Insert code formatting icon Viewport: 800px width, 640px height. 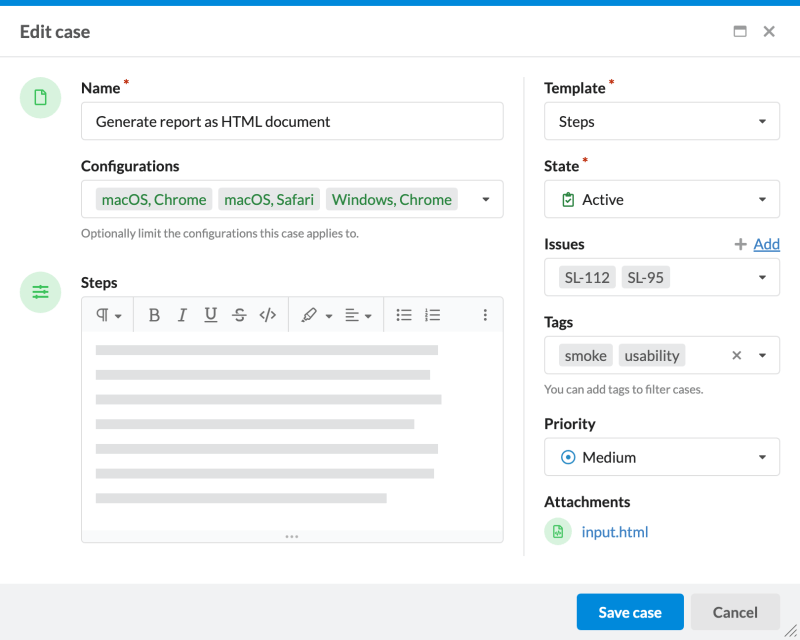[268, 315]
